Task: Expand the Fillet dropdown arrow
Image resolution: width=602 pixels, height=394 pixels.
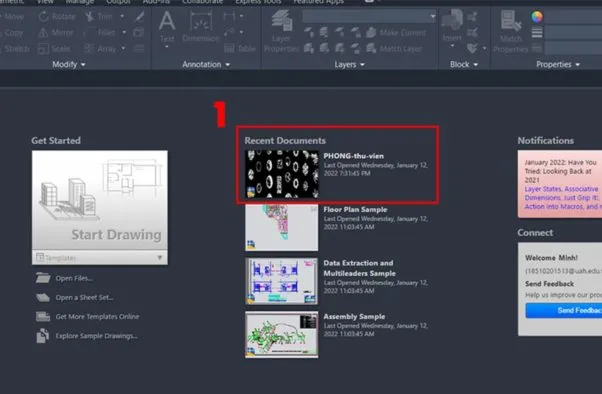Action: [124, 32]
